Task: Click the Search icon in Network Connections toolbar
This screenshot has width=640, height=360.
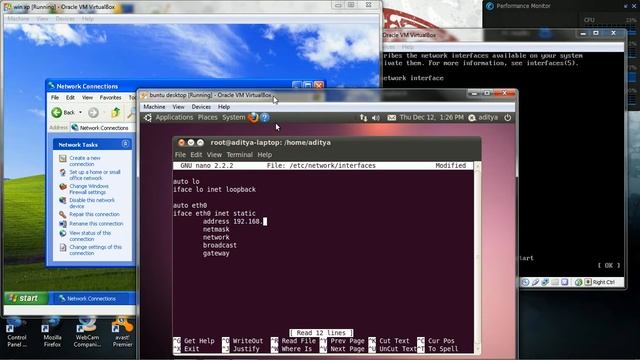Action: click(x=131, y=112)
